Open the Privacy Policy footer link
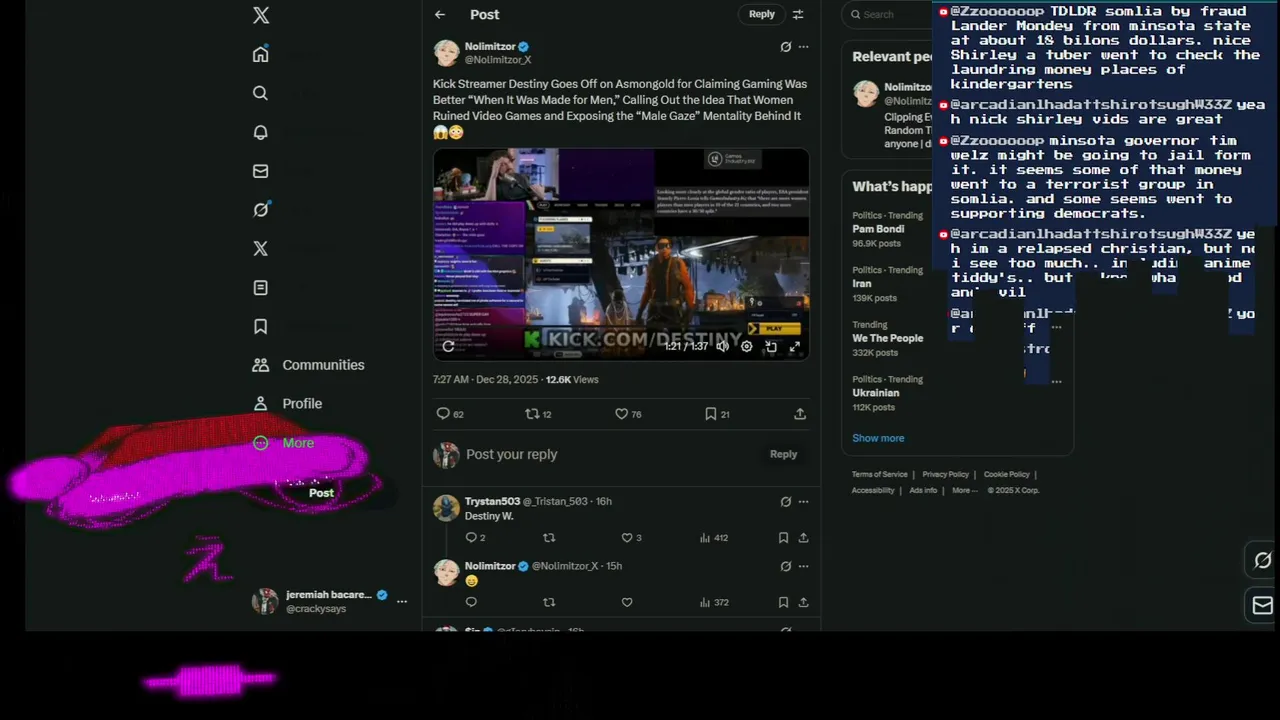The height and width of the screenshot is (720, 1280). pyautogui.click(x=946, y=474)
